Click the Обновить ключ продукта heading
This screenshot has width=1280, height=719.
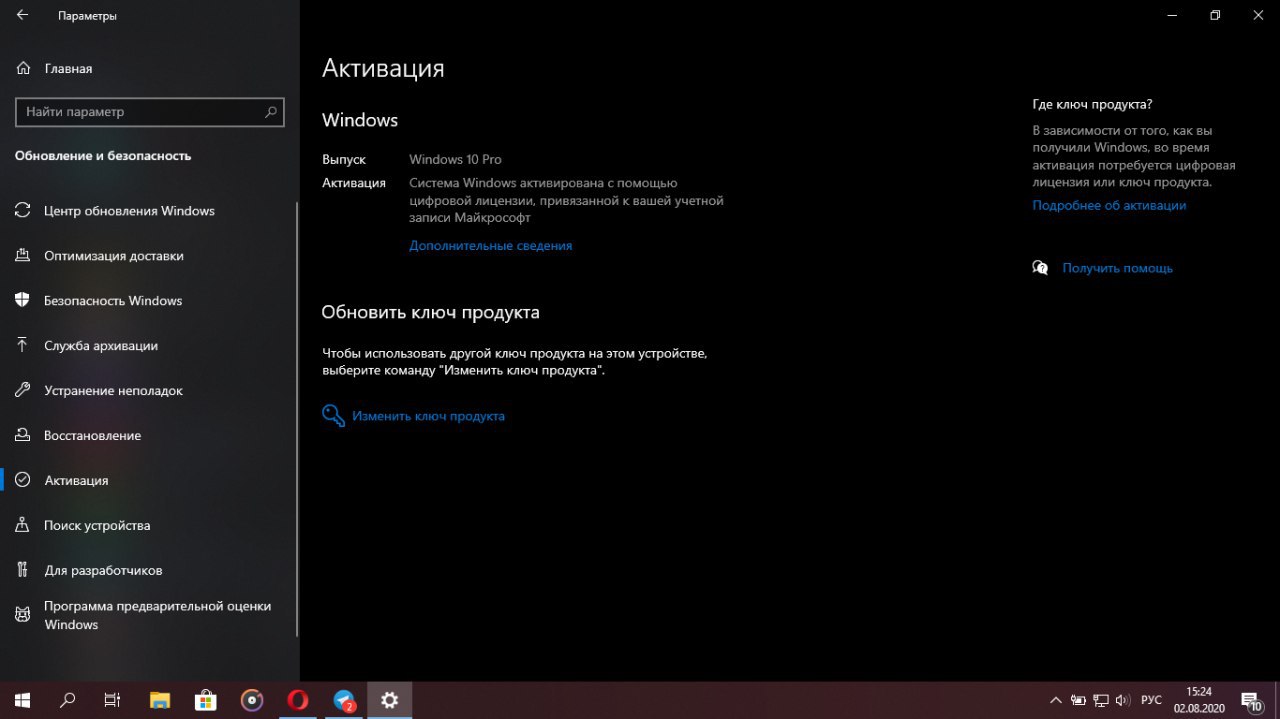[430, 312]
